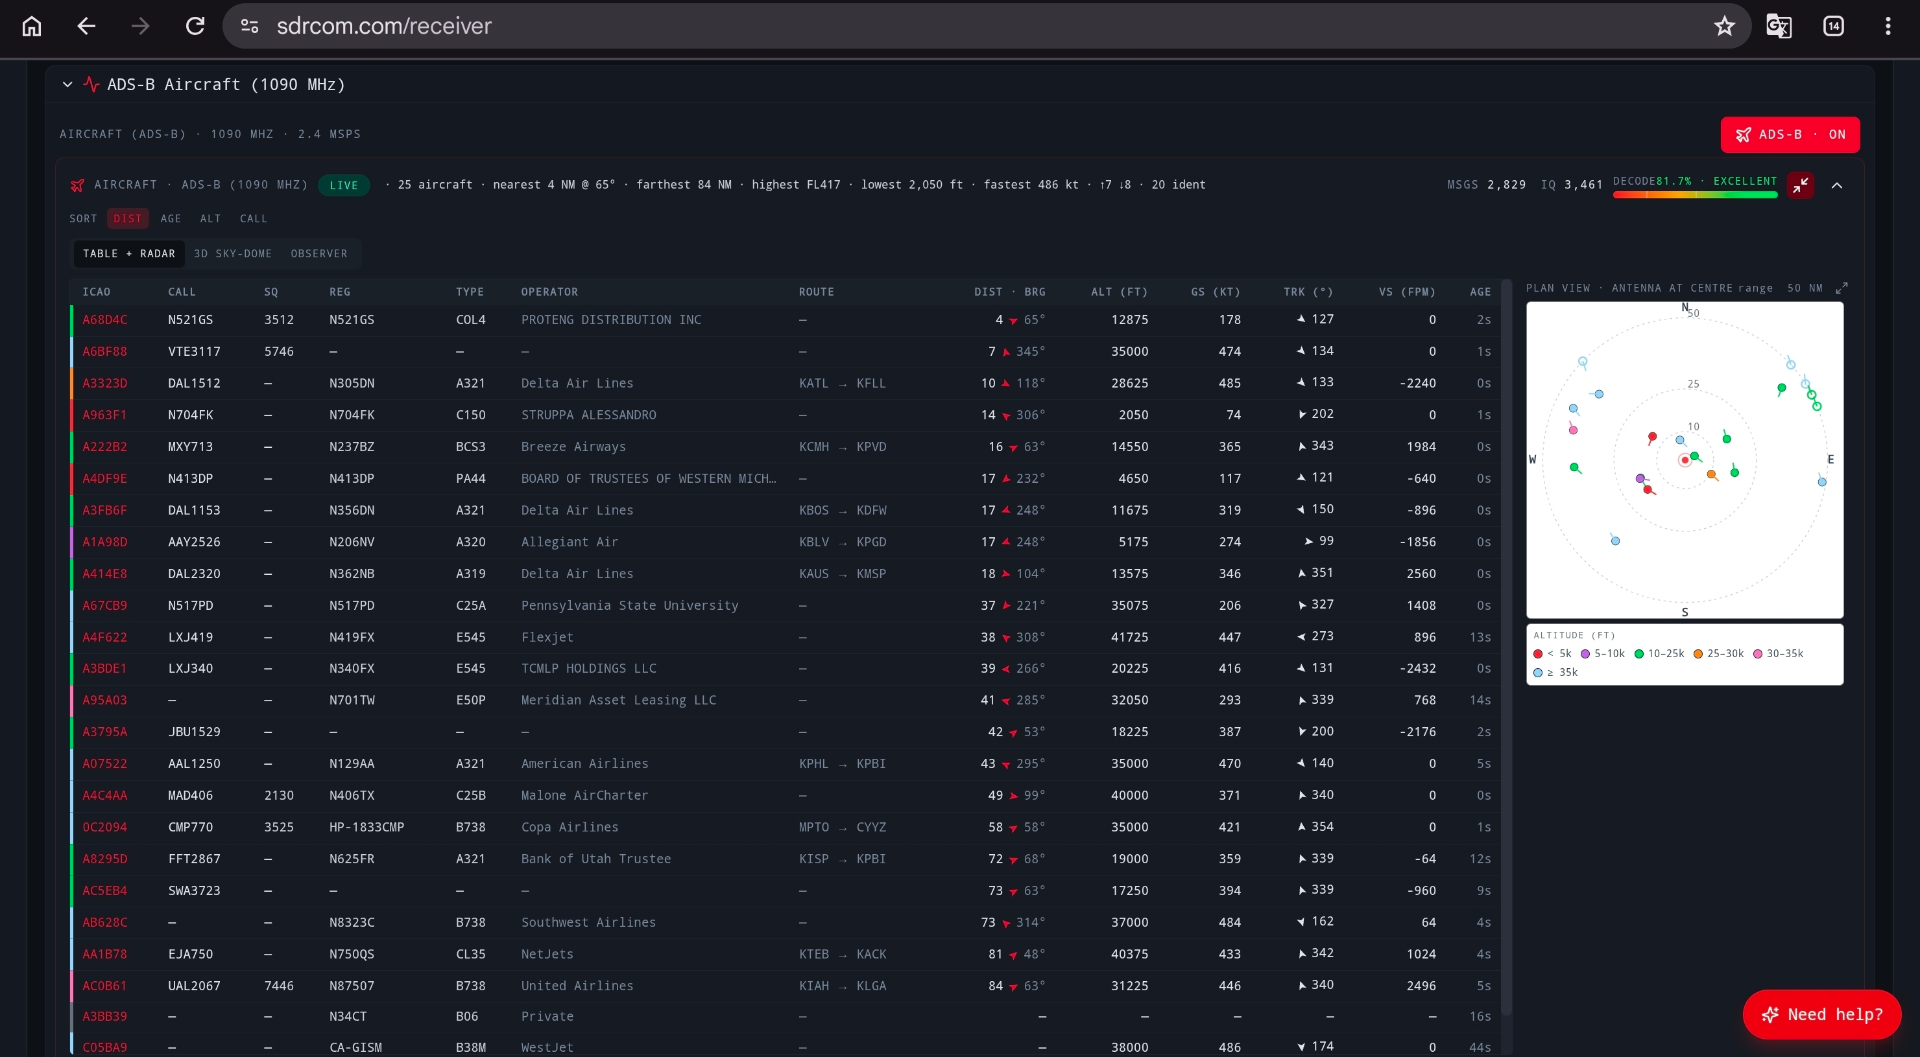Viewport: 1920px width, 1057px height.
Task: Click operator Pennsylvania State University
Action: point(630,605)
